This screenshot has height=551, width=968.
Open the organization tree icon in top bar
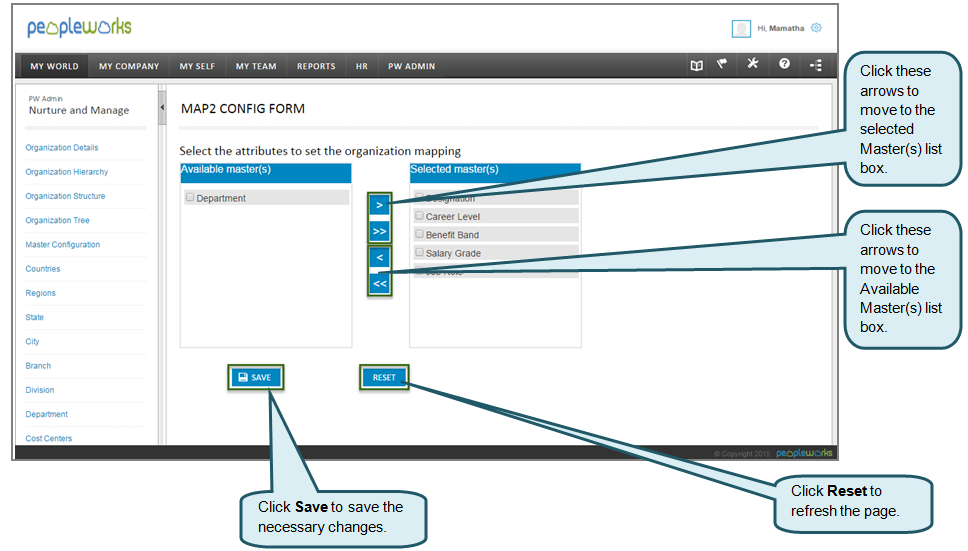click(816, 66)
